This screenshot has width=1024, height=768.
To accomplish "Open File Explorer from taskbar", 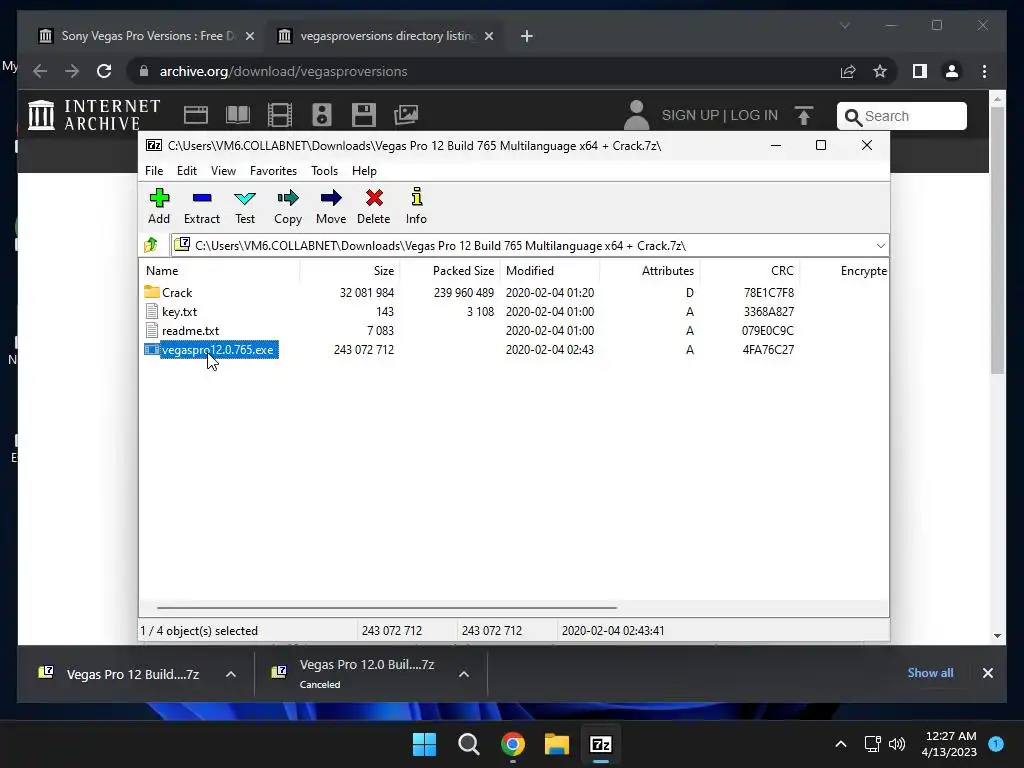I will (x=557, y=744).
